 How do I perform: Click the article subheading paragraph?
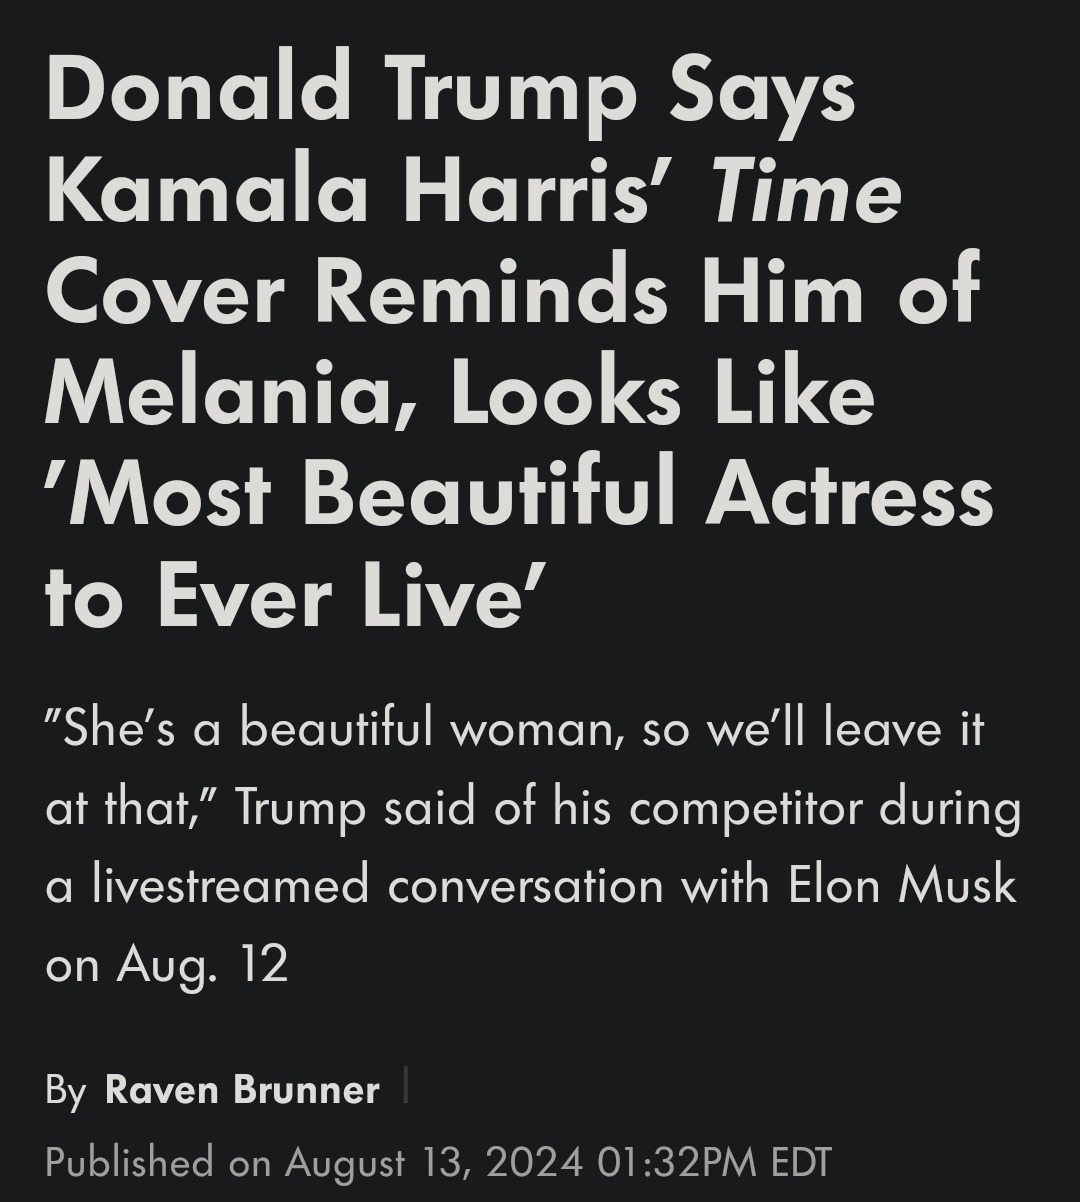click(x=533, y=846)
